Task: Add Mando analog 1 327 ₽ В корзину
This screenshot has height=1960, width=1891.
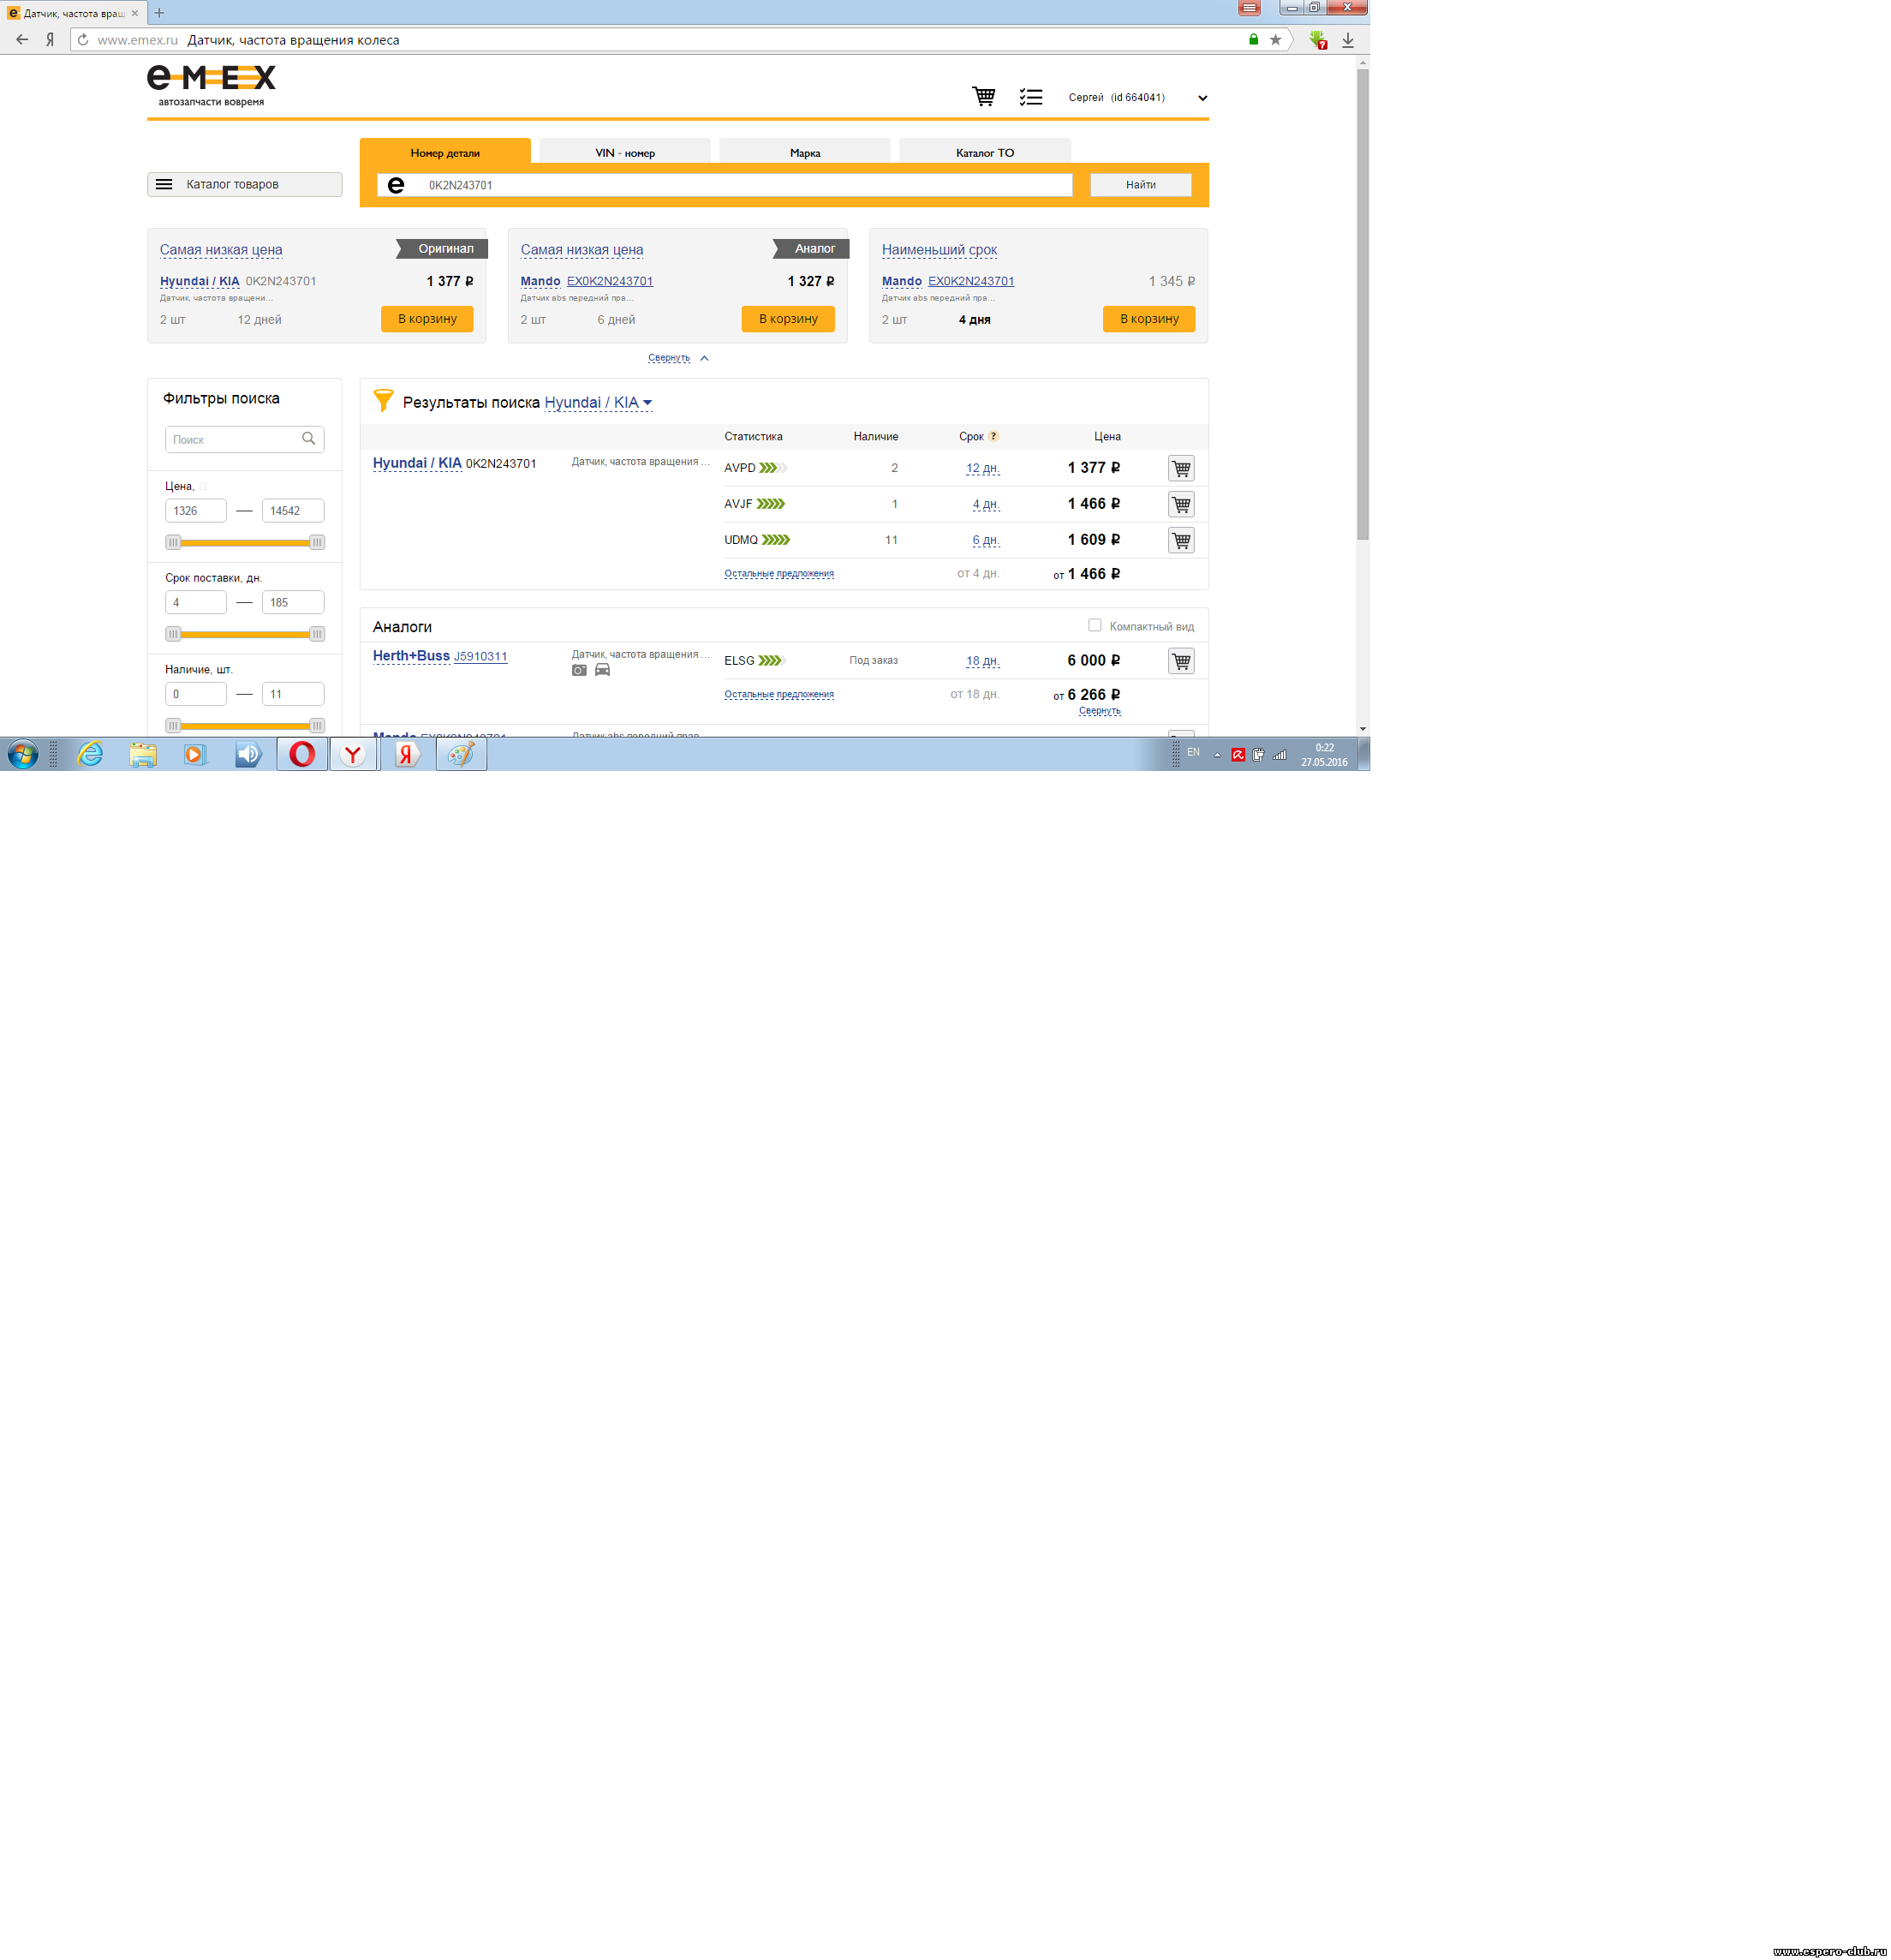Action: tap(788, 319)
